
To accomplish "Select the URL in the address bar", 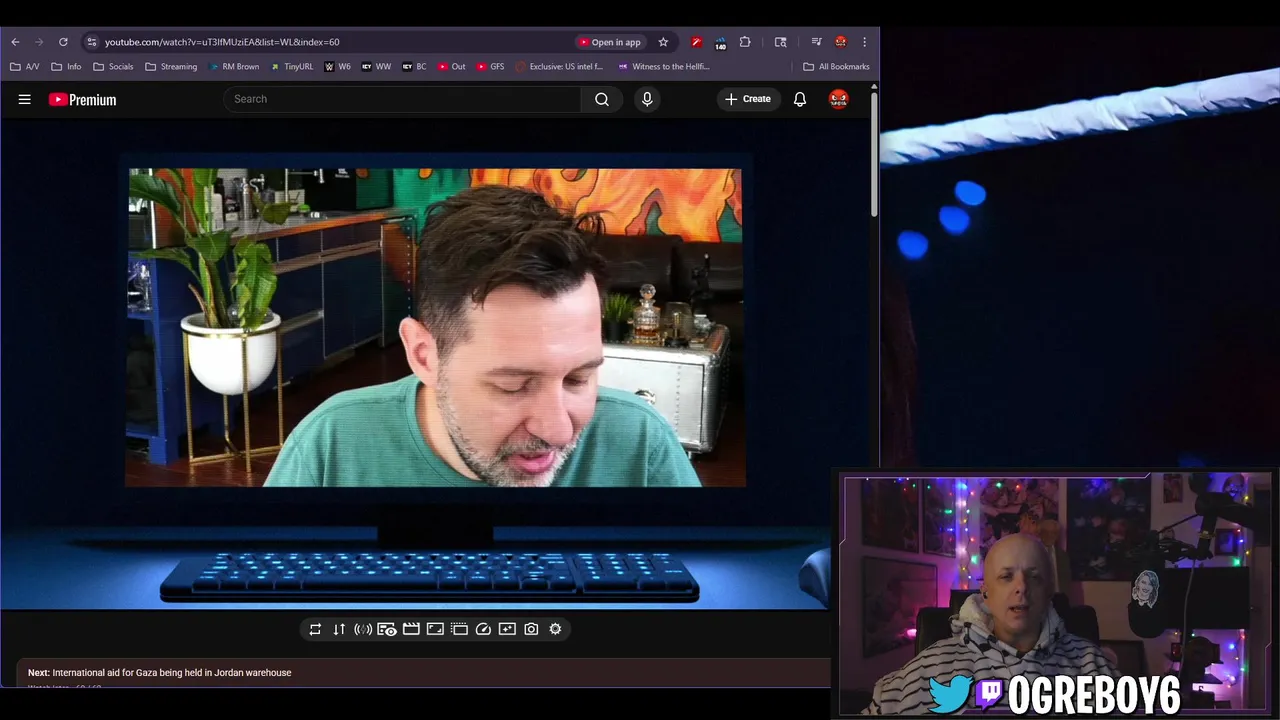I will pyautogui.click(x=222, y=42).
